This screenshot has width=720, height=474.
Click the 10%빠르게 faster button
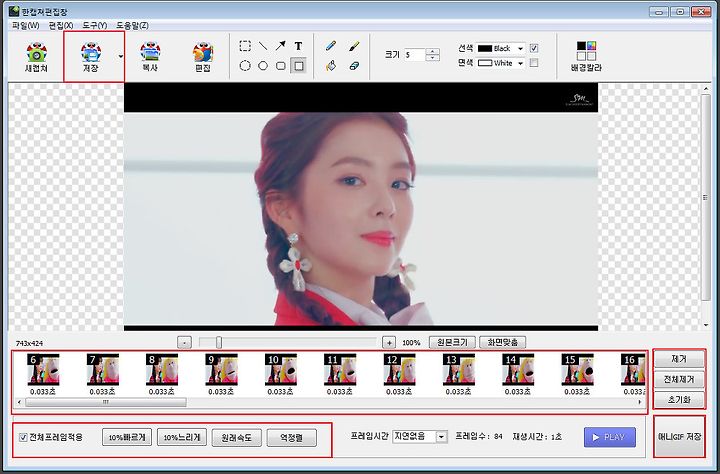pos(127,437)
